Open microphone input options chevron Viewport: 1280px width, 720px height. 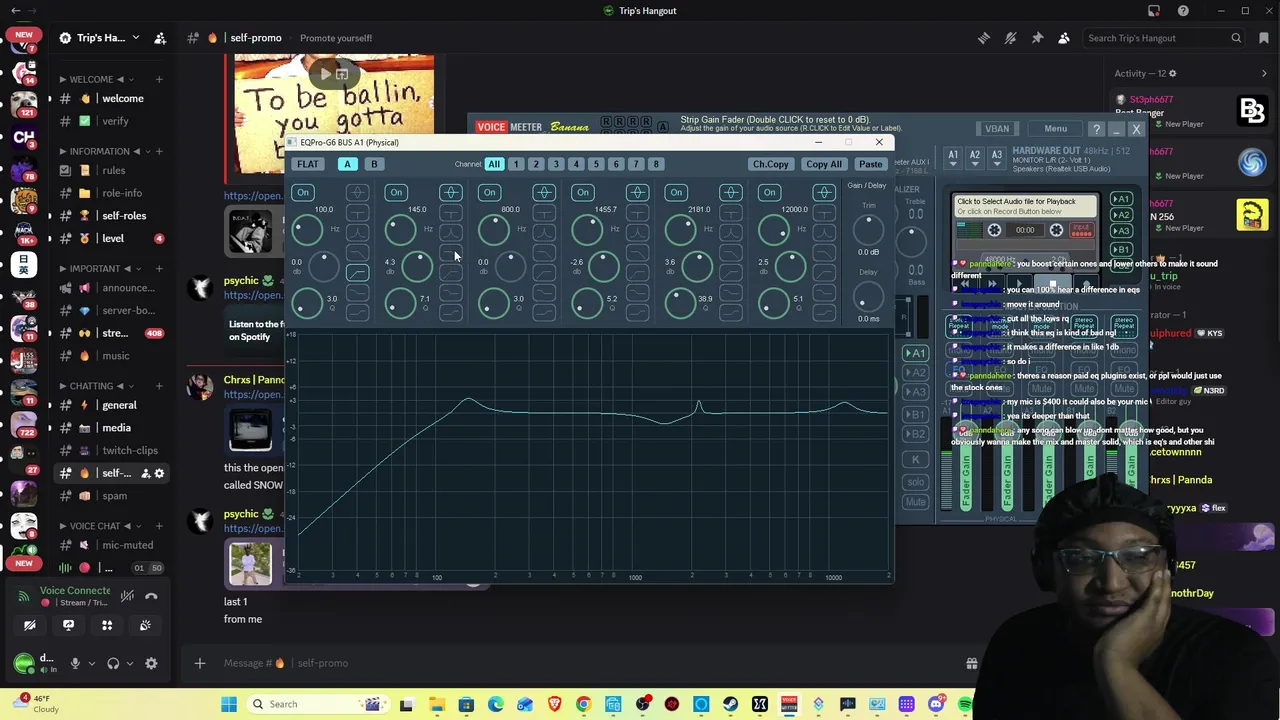91,663
